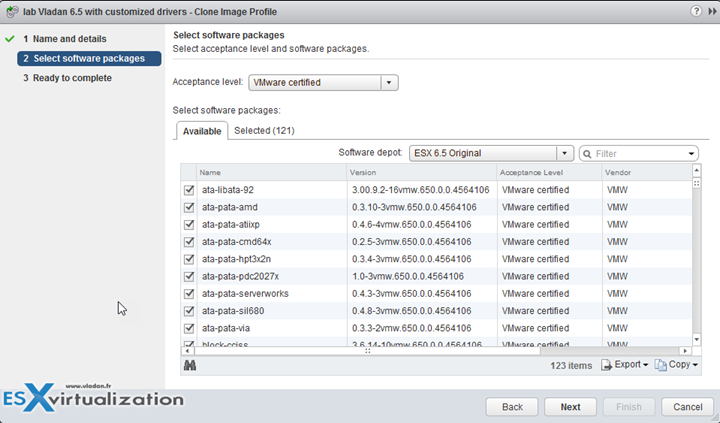Image resolution: width=720 pixels, height=423 pixels.
Task: Click into the Filter input field
Action: 640,154
